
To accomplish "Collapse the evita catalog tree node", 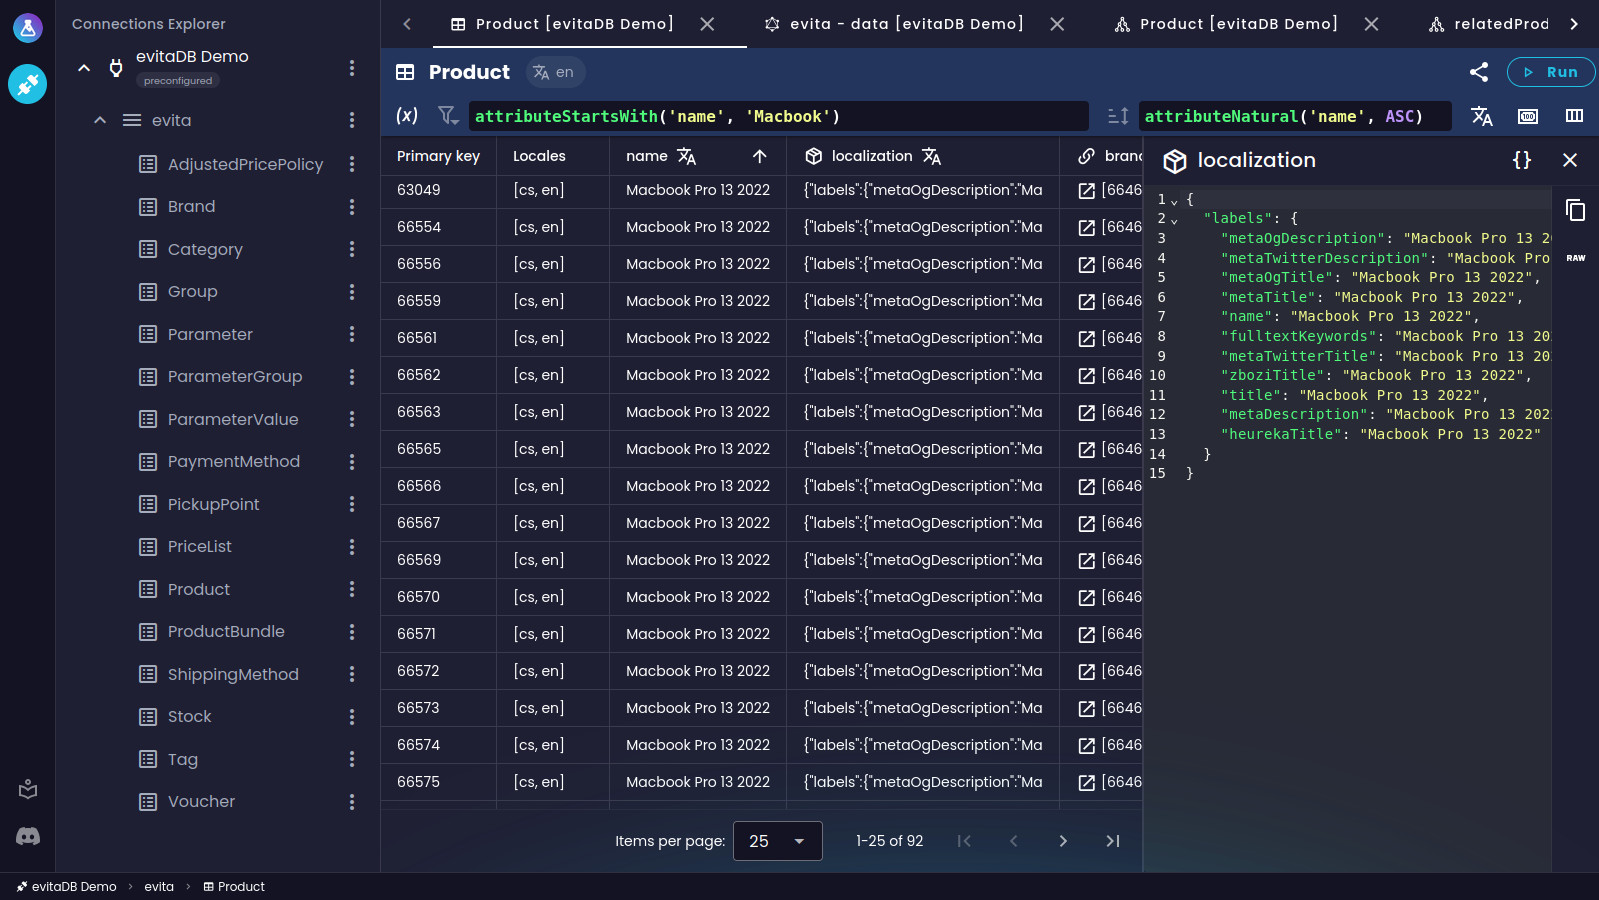I will pos(100,120).
